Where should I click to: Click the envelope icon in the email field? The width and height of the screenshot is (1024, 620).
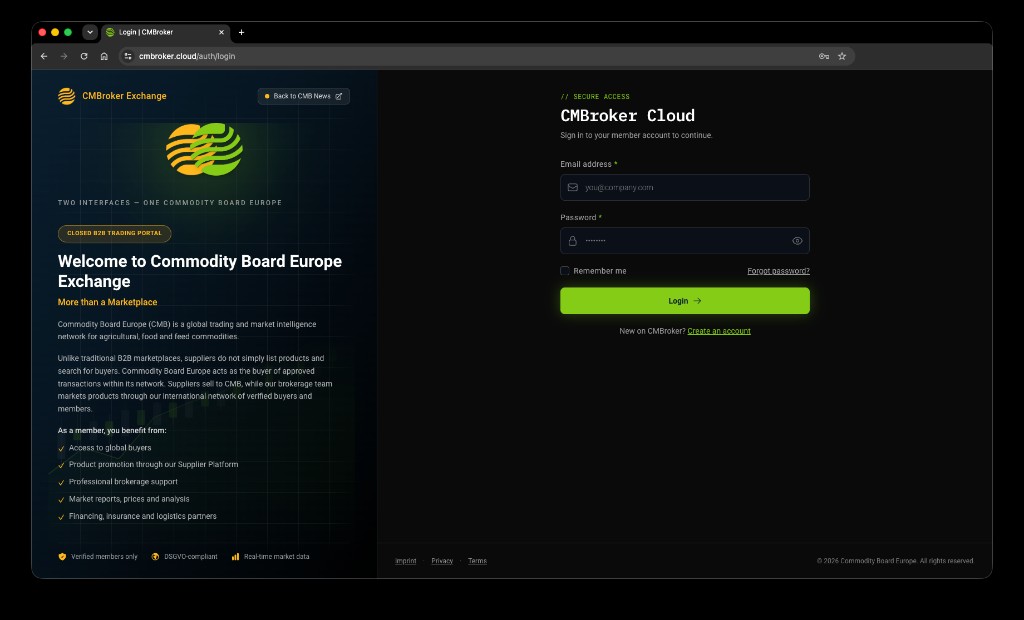point(573,188)
